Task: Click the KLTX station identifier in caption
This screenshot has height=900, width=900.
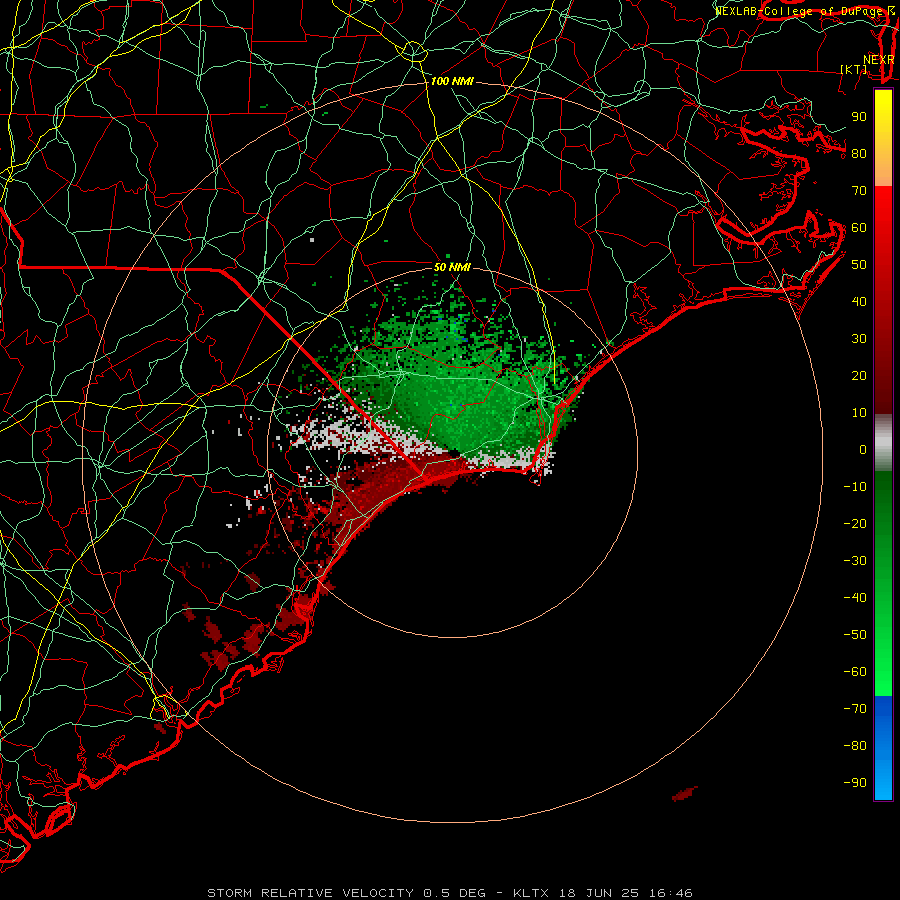Action: [531, 893]
